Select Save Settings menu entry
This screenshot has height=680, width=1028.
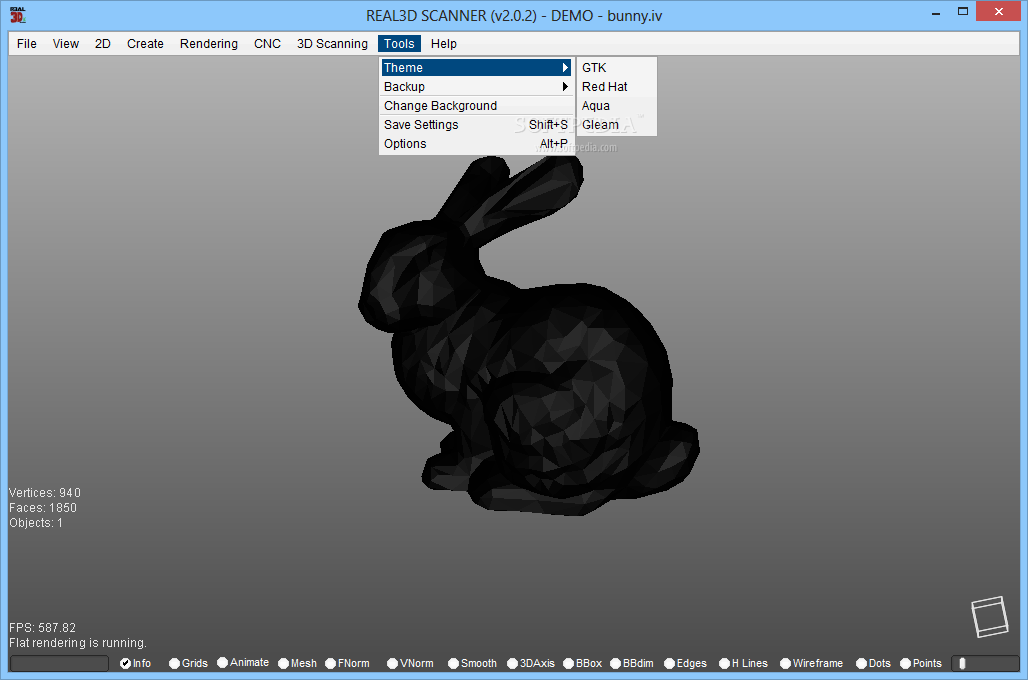477,125
